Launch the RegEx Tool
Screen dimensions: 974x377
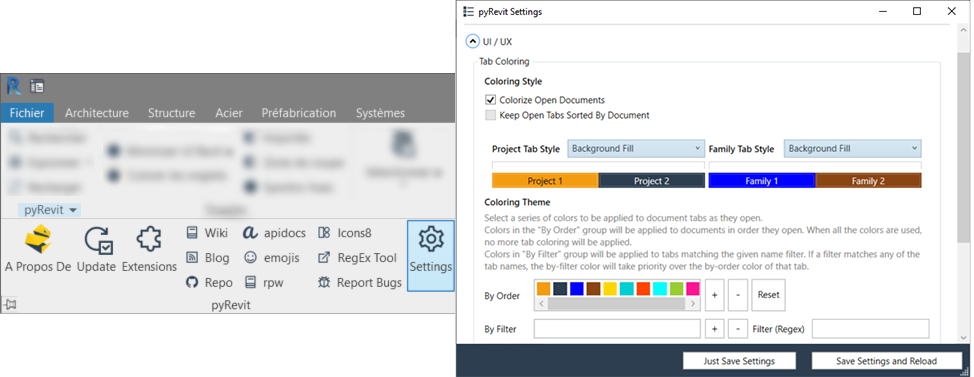[358, 258]
